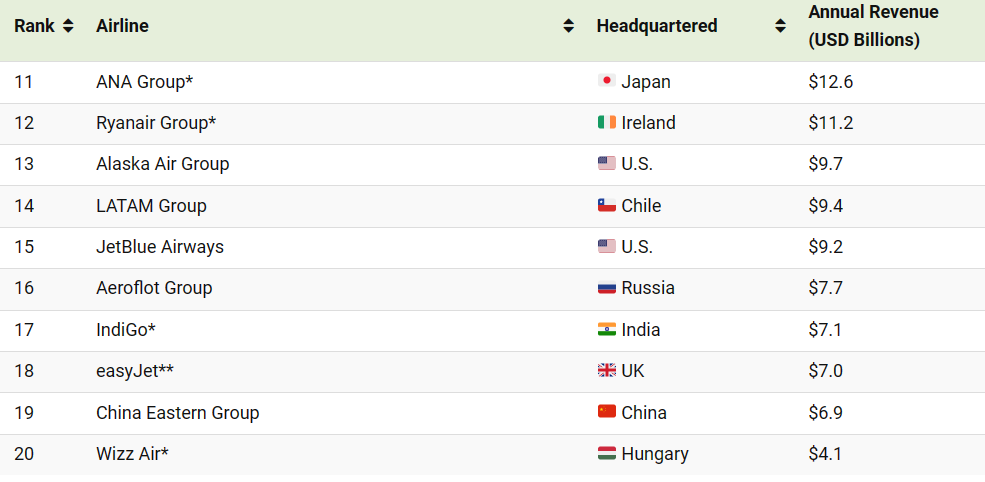Image resolution: width=985 pixels, height=482 pixels.
Task: Click the Annual Revenue column header
Action: click(x=873, y=26)
